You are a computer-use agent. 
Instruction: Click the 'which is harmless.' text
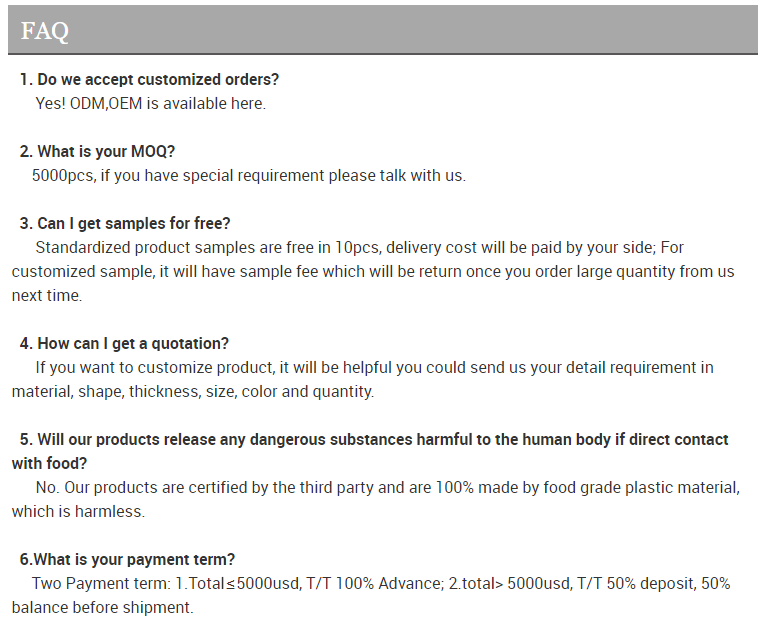click(x=78, y=512)
